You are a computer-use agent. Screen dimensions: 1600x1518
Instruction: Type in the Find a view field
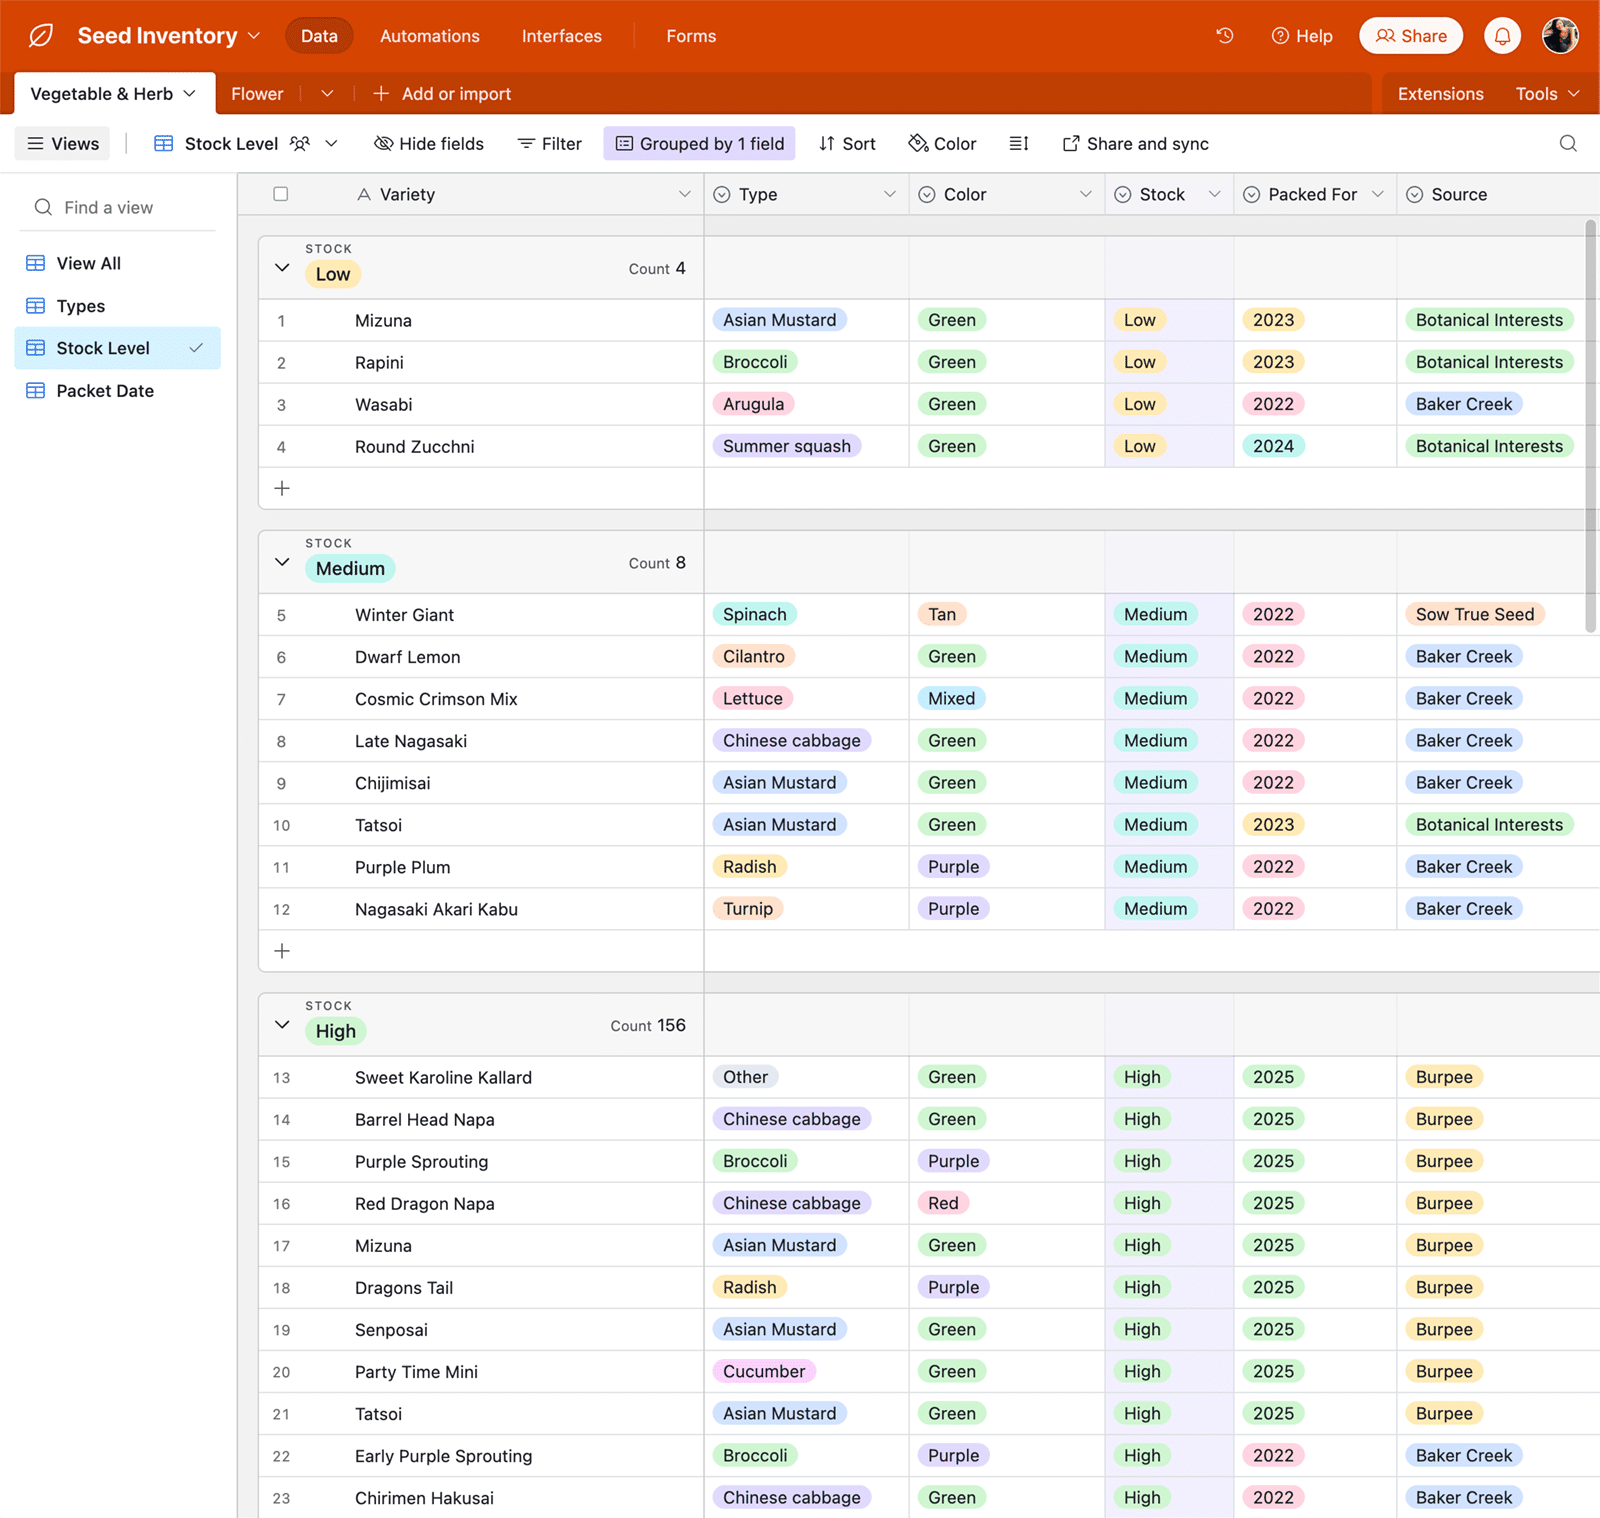tap(120, 208)
